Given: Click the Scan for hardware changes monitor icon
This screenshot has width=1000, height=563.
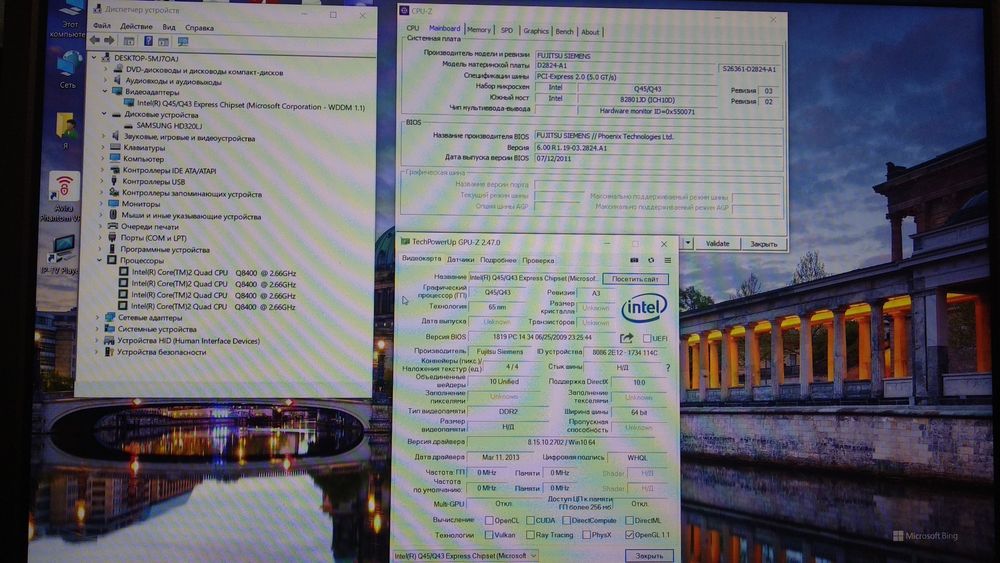Looking at the screenshot, I should [x=183, y=41].
